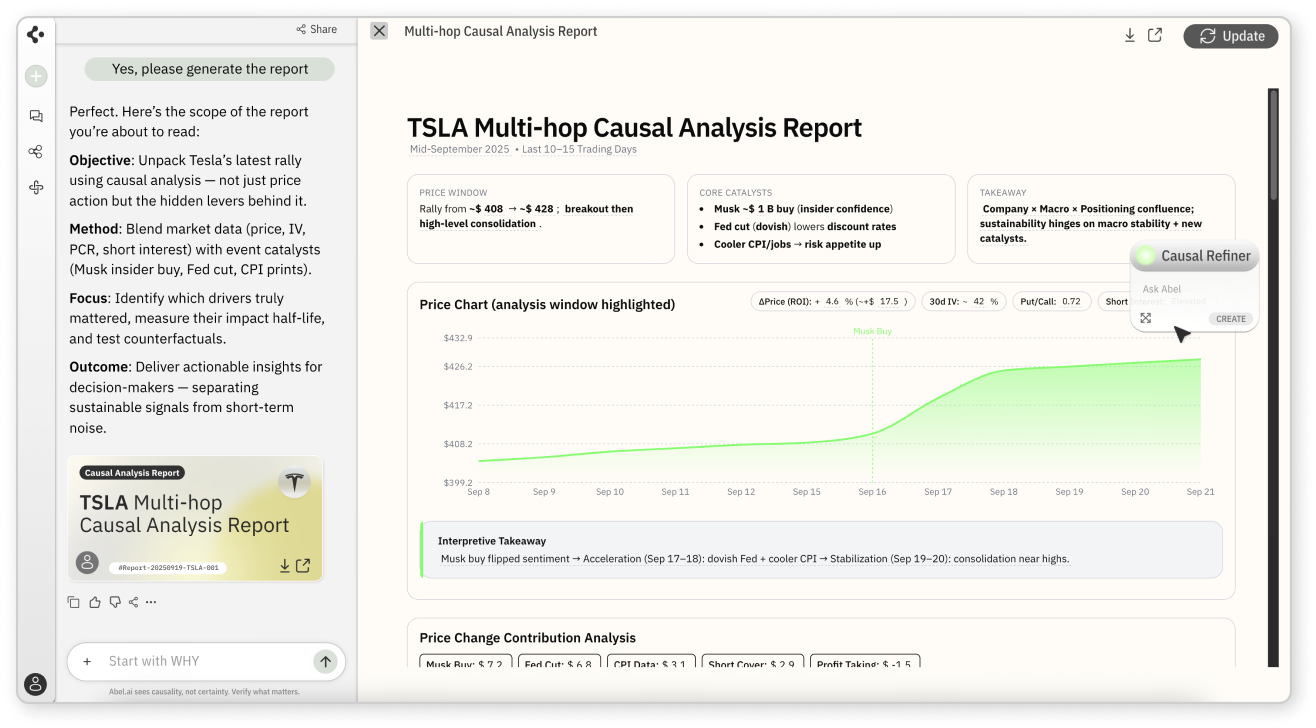Click the graph nodes icon in the sidebar
The image size is (1316, 728).
pos(36,152)
